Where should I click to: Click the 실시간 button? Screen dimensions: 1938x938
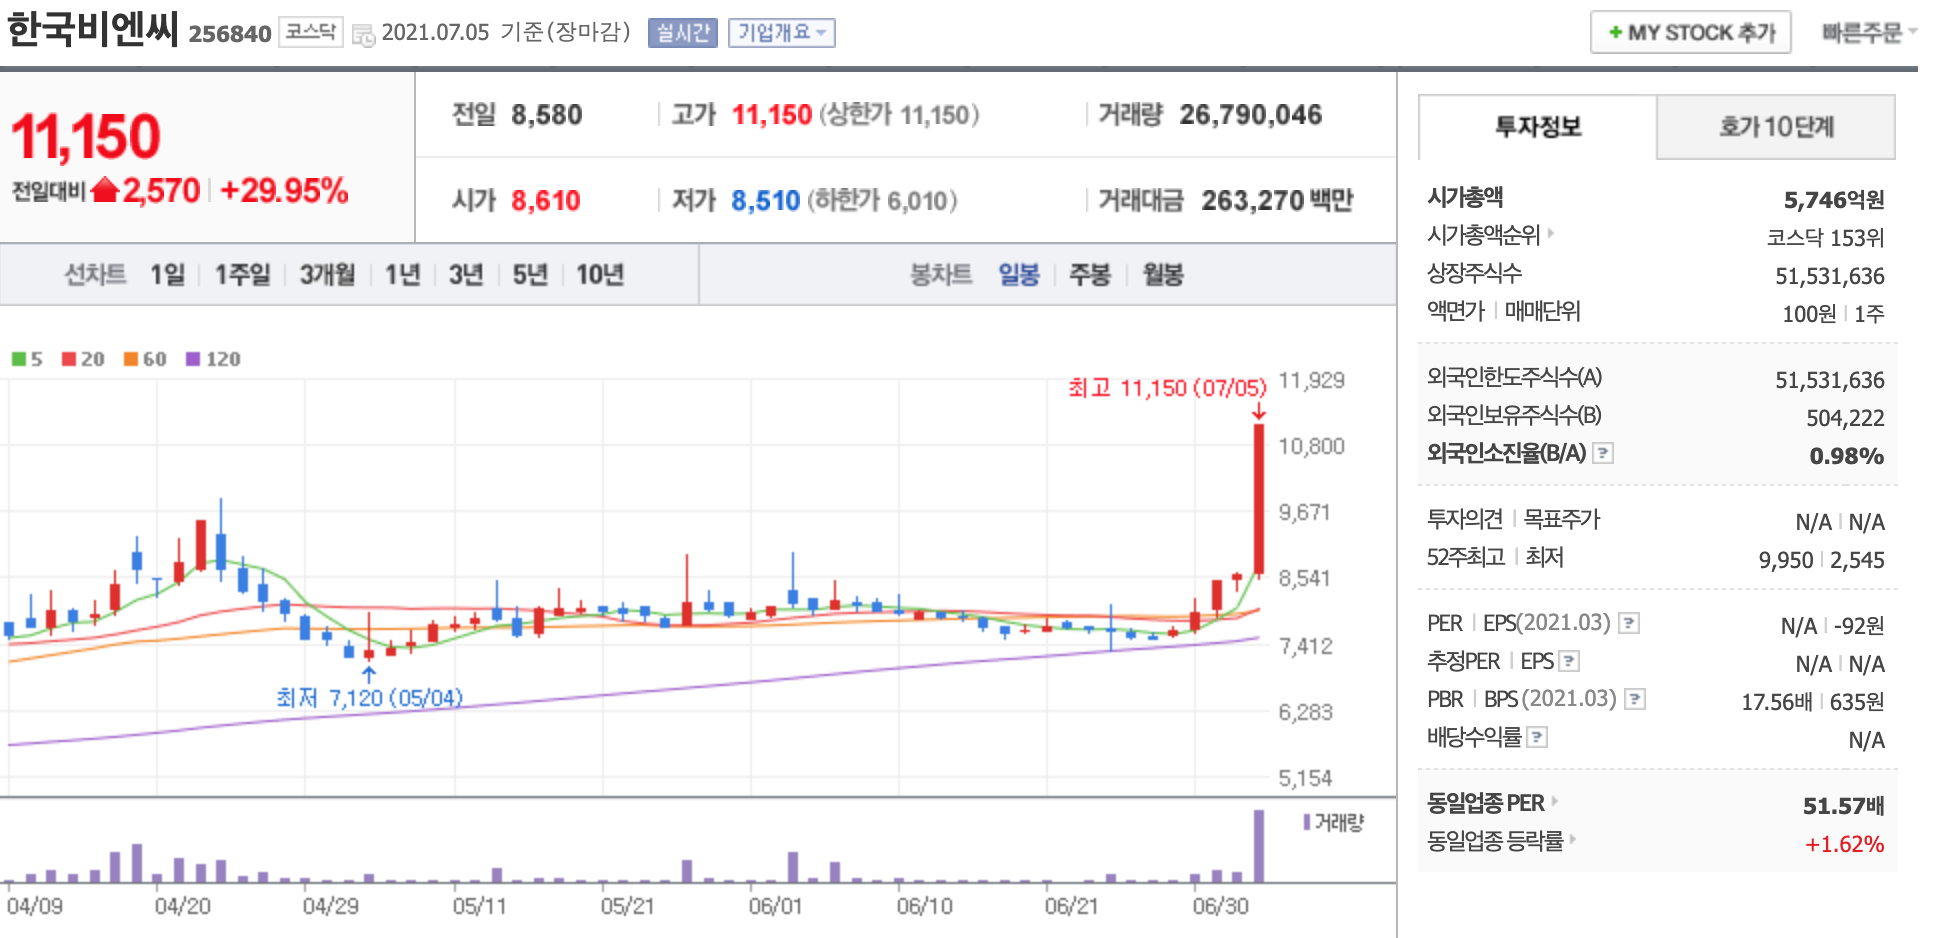[683, 33]
